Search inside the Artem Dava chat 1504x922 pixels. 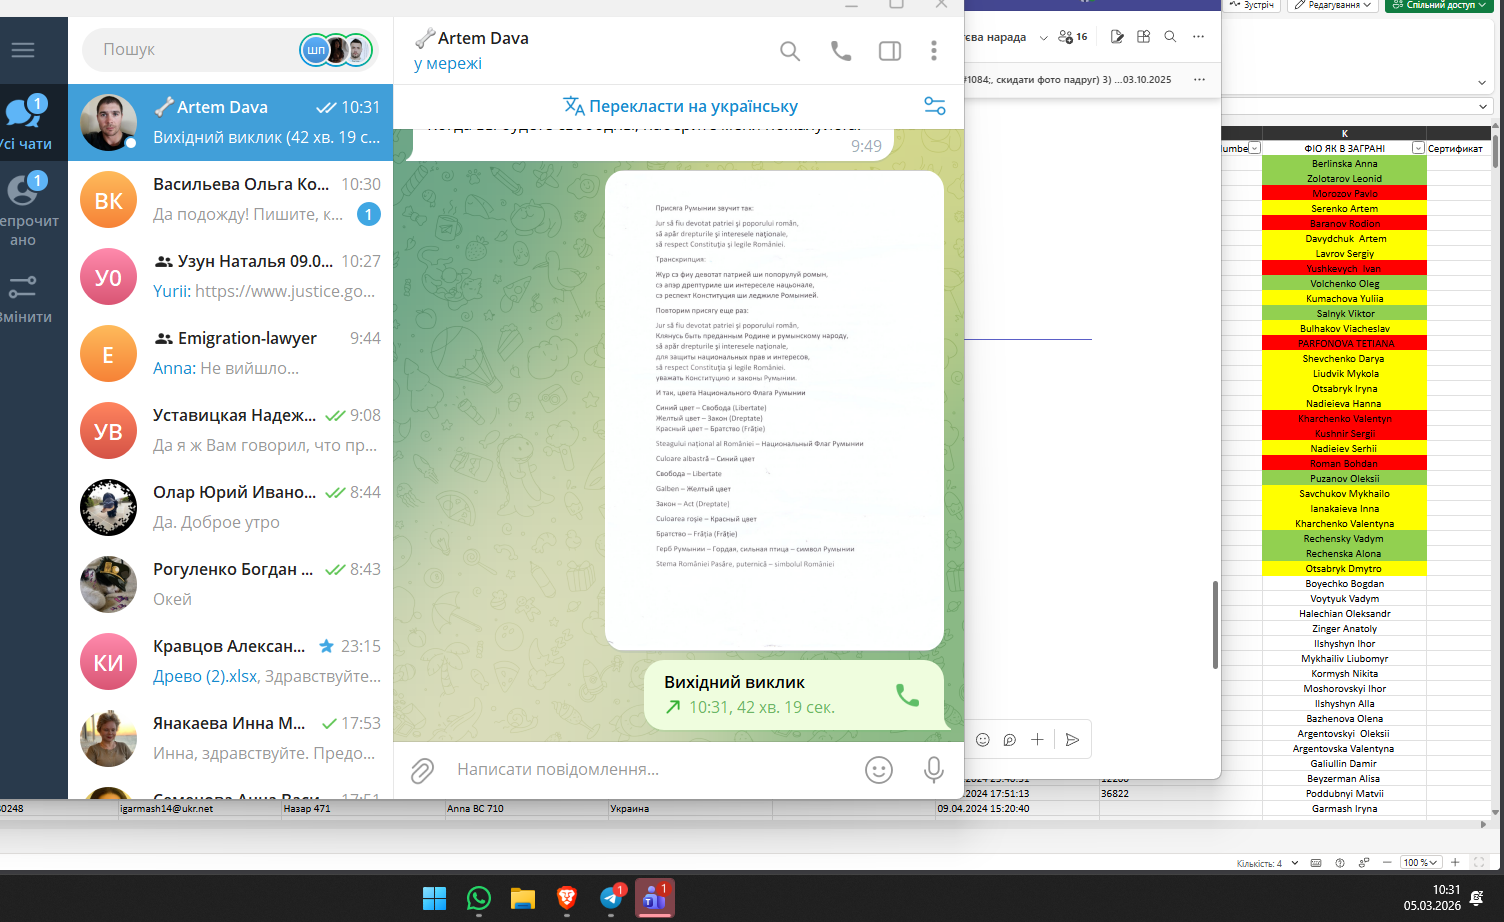point(790,51)
